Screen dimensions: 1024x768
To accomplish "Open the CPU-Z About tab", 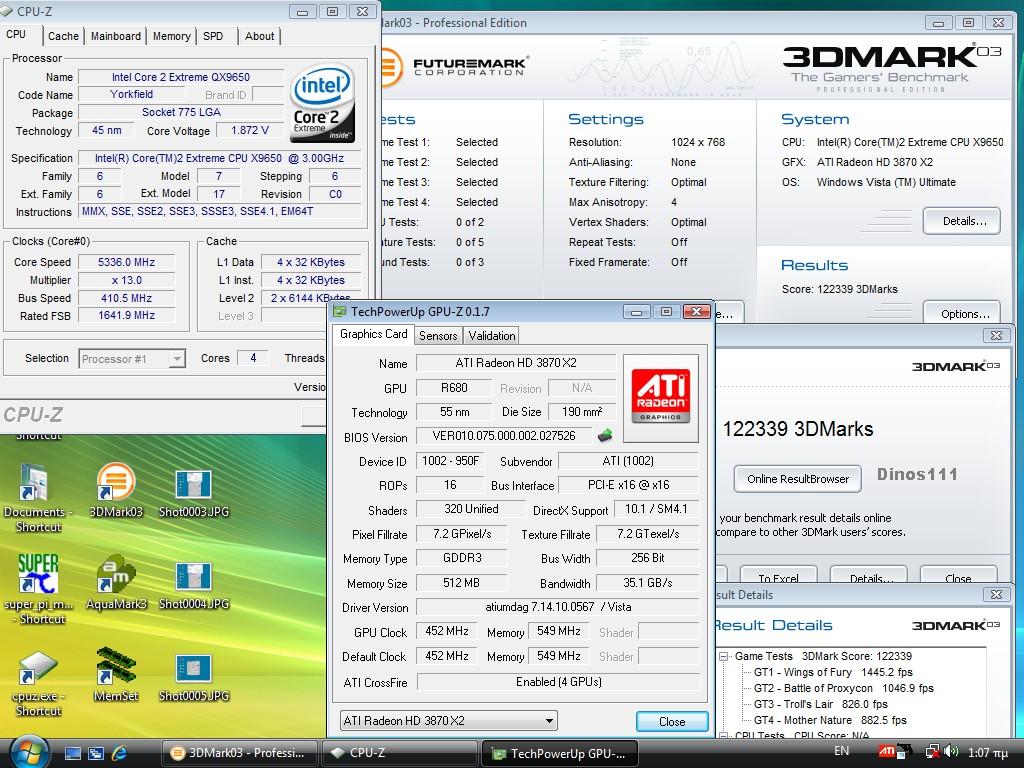I will click(x=259, y=37).
